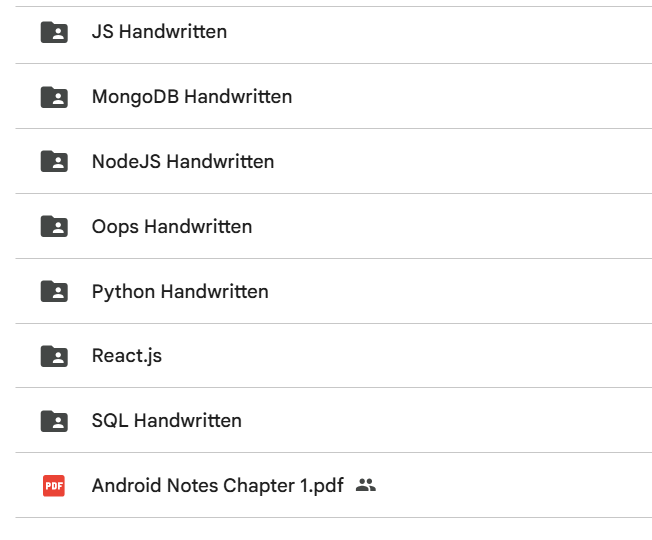Click the red PDF file icon
This screenshot has height=540, width=652.
click(54, 486)
